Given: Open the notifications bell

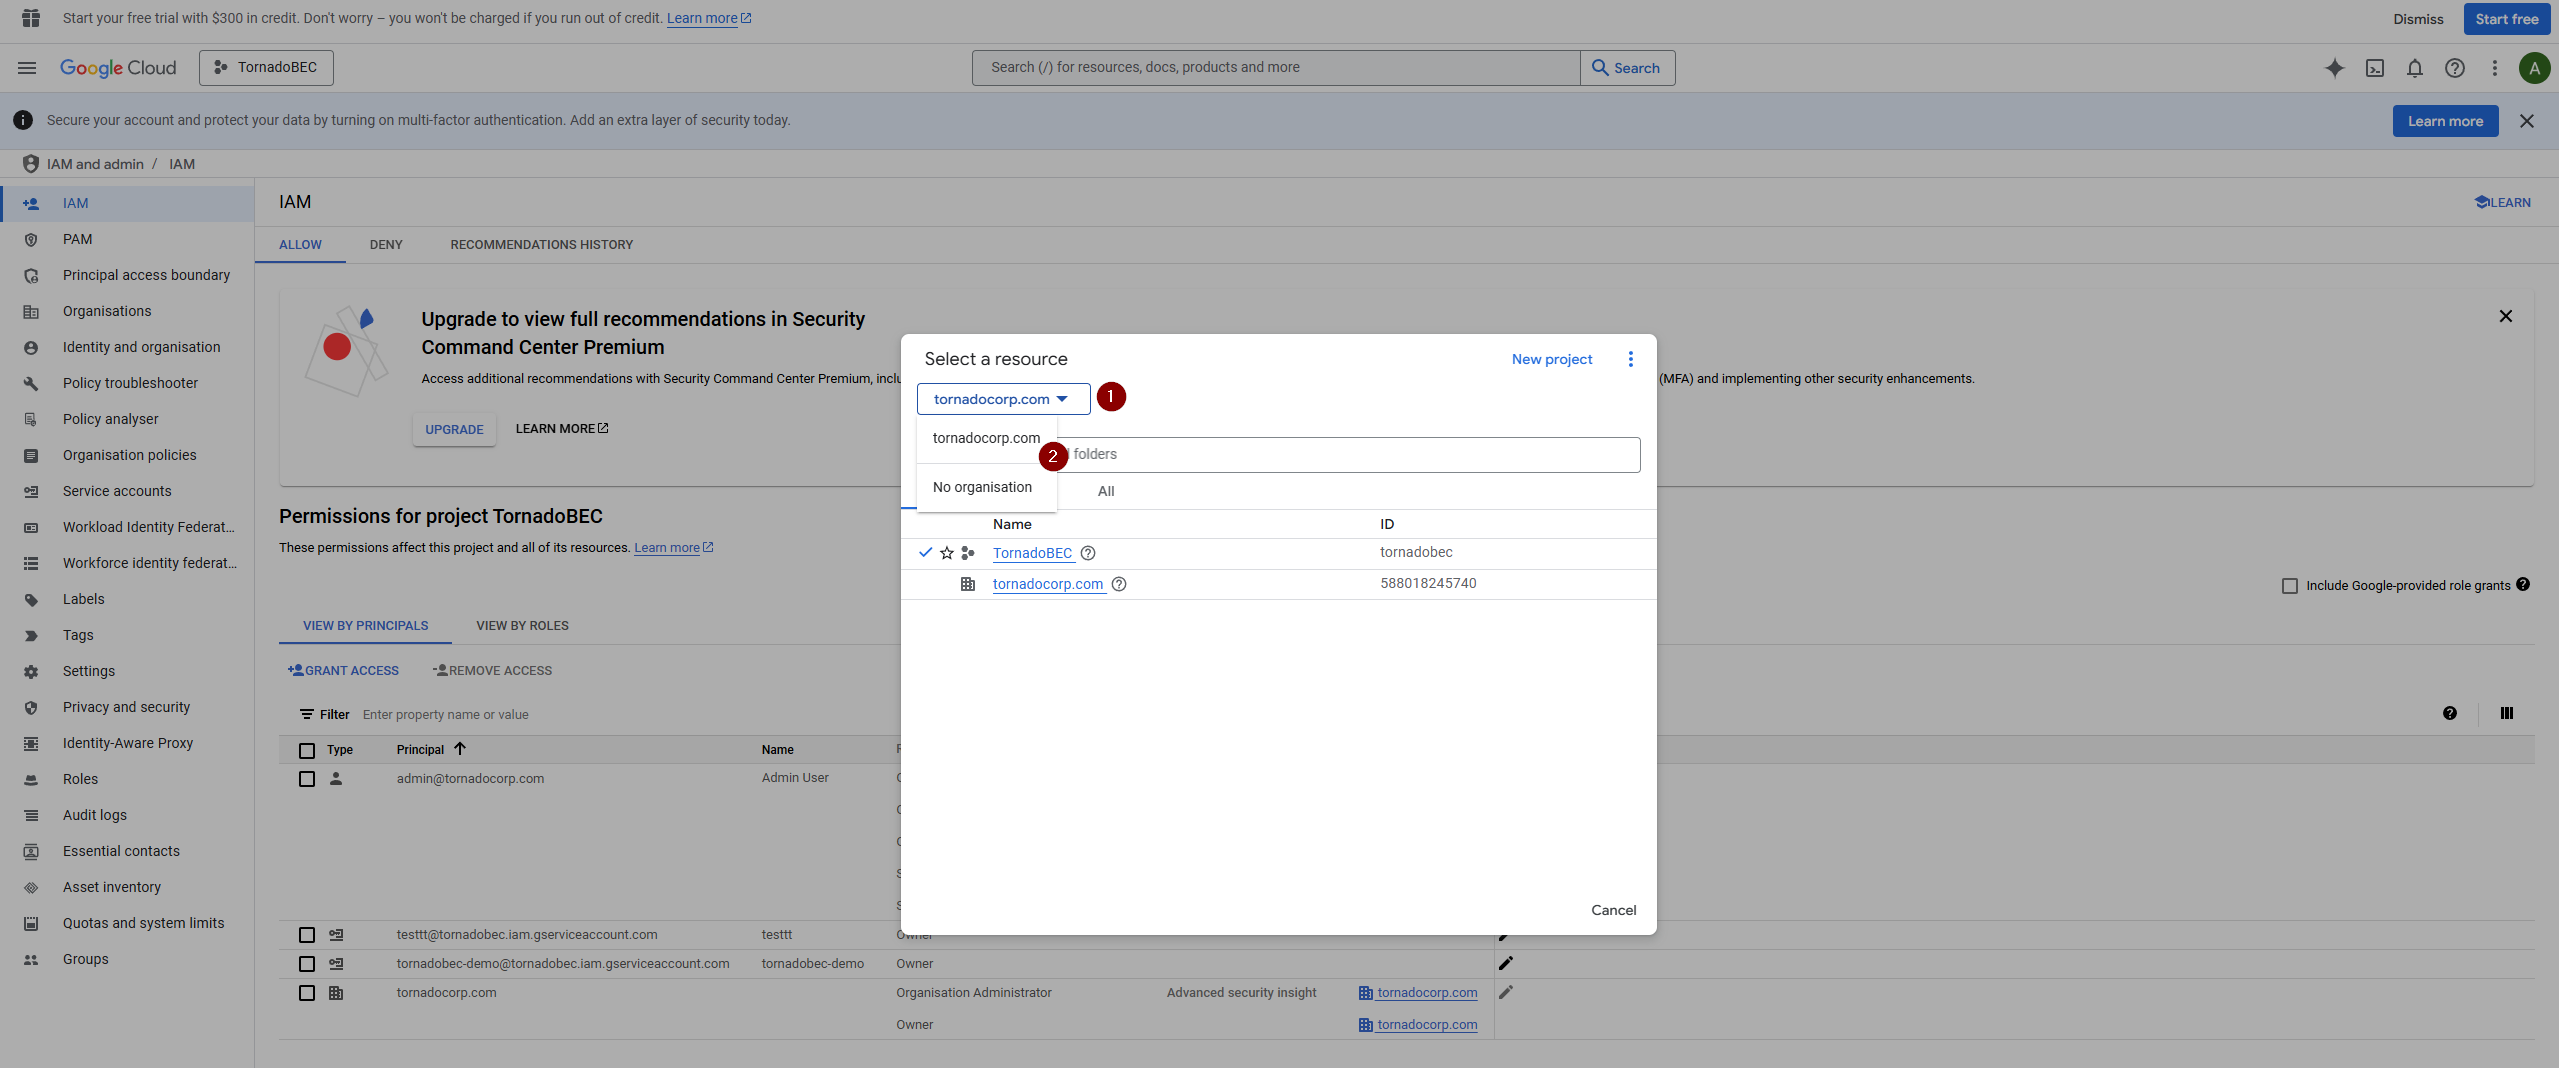Looking at the screenshot, I should click(2414, 68).
